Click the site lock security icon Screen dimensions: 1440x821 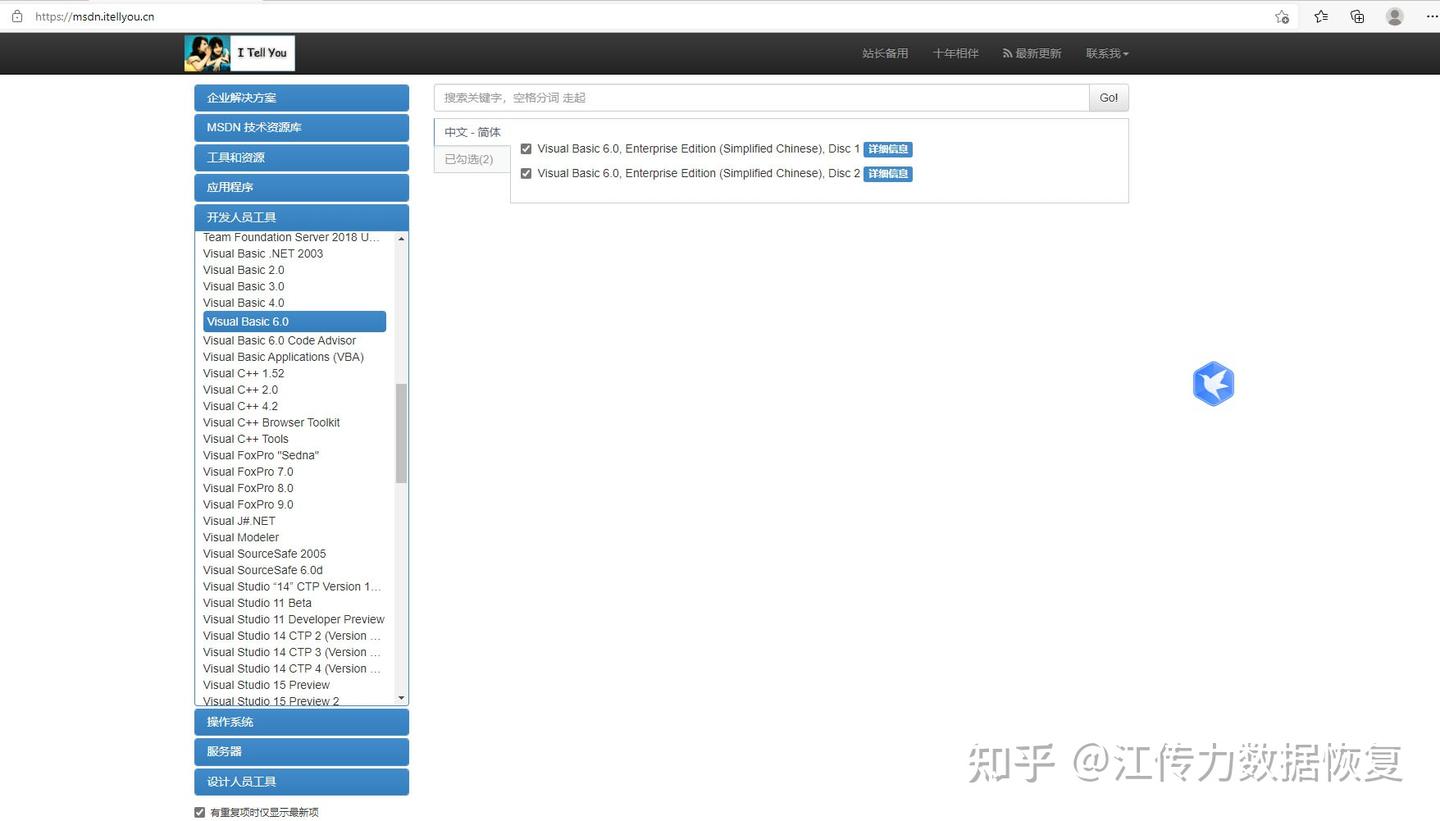click(x=17, y=16)
